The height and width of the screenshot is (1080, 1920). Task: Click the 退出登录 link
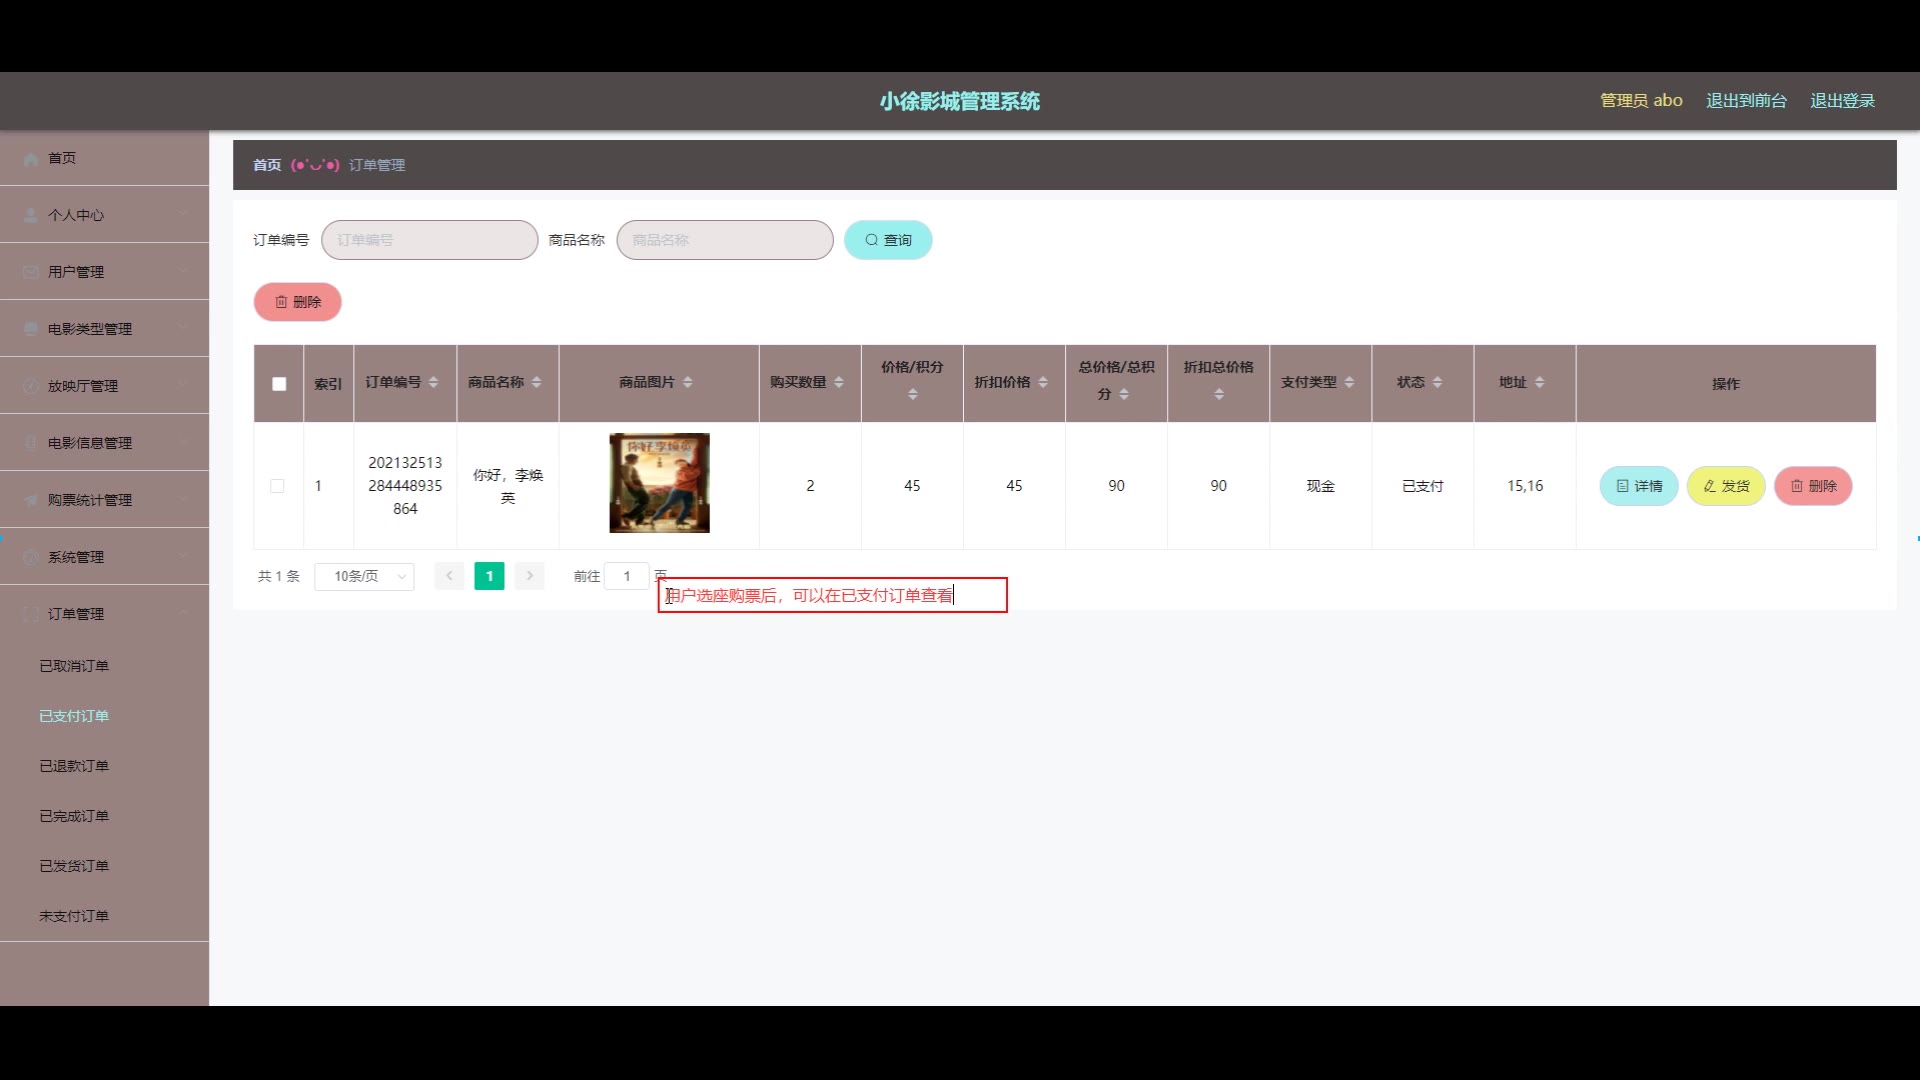[x=1842, y=101]
